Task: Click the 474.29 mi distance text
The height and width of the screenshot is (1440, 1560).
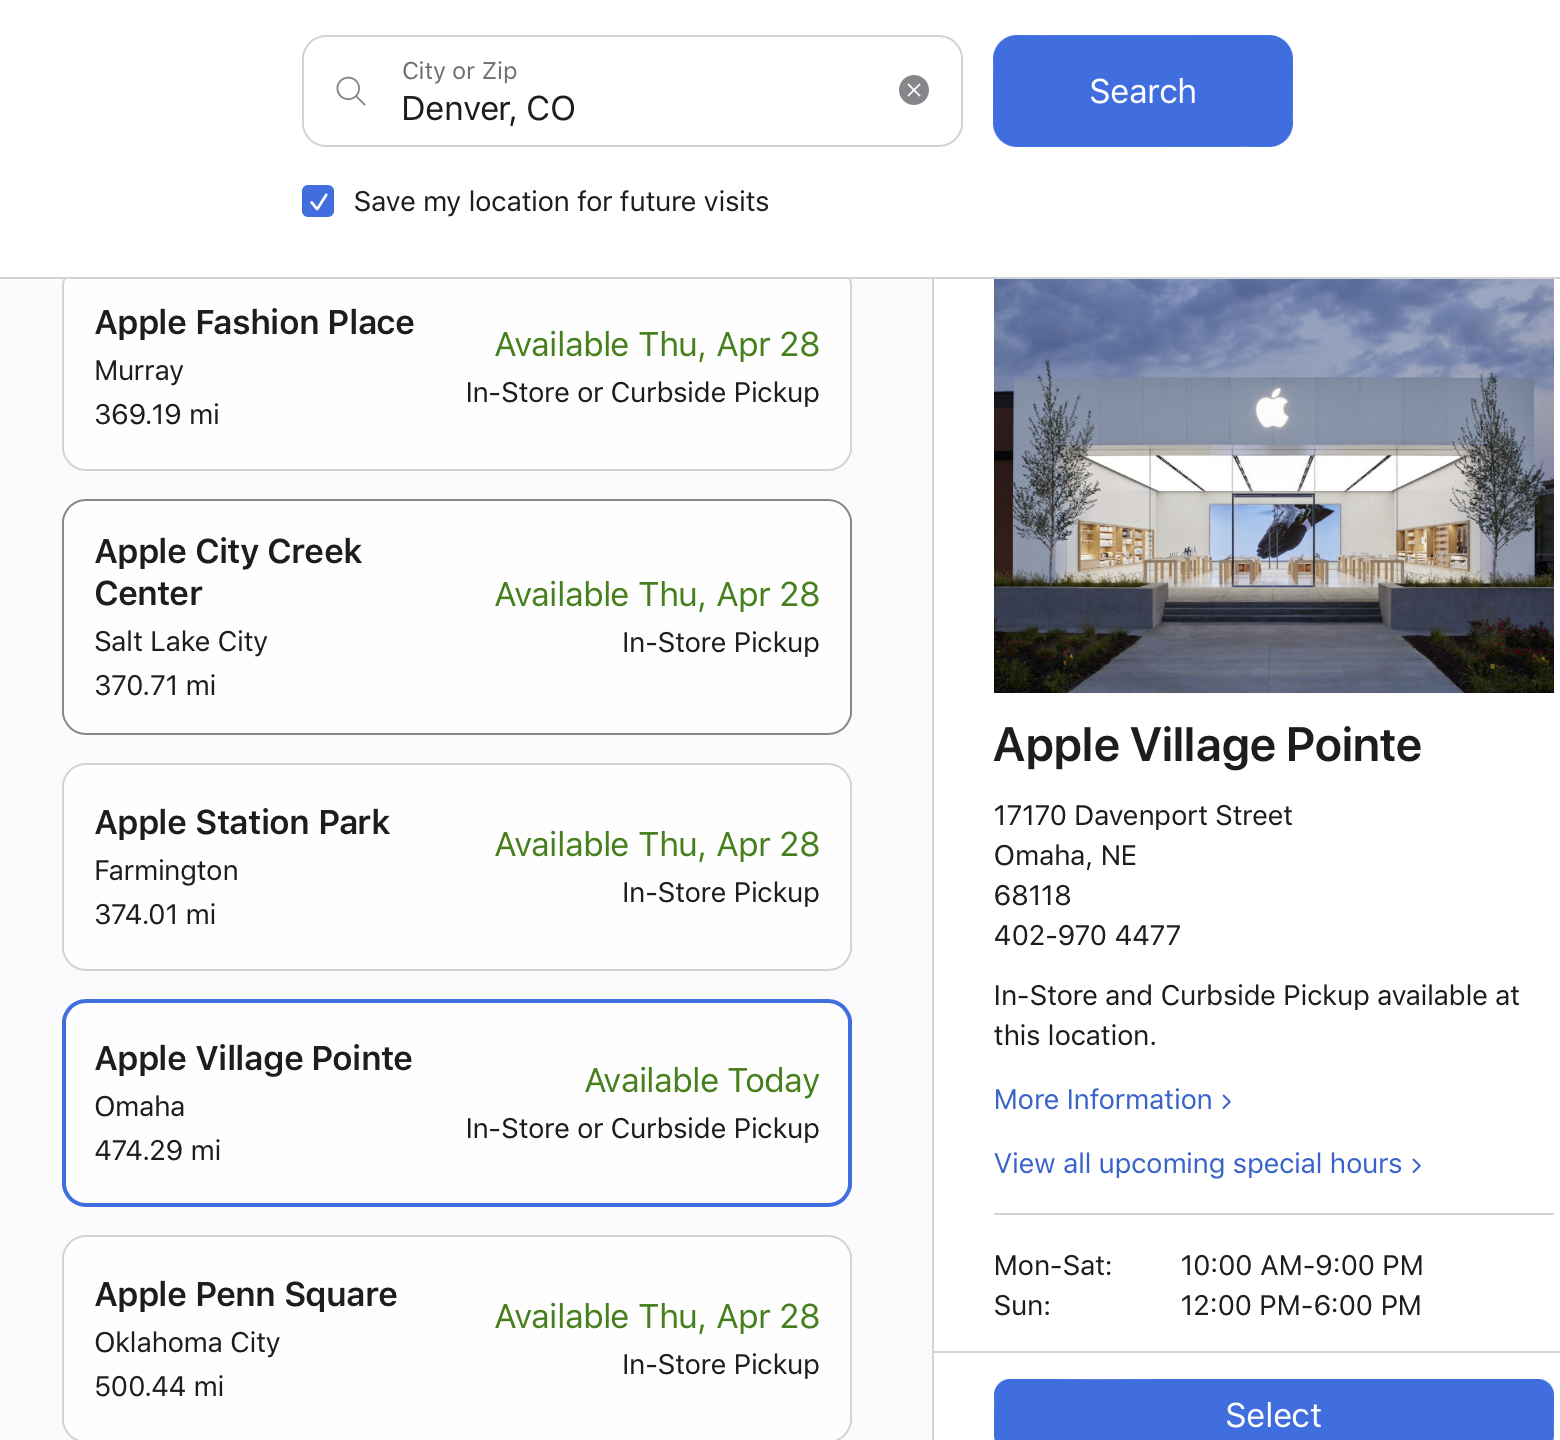Action: click(158, 1150)
